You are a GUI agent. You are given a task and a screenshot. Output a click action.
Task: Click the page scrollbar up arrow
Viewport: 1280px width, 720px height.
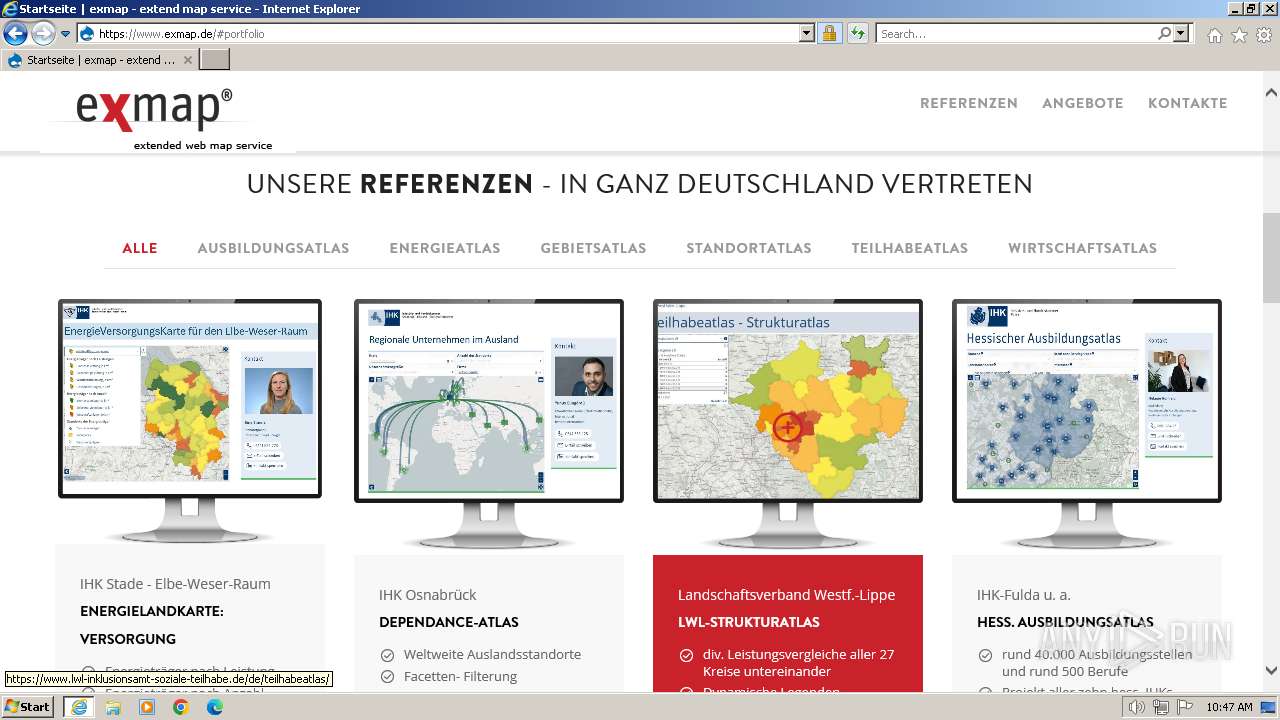click(1271, 93)
